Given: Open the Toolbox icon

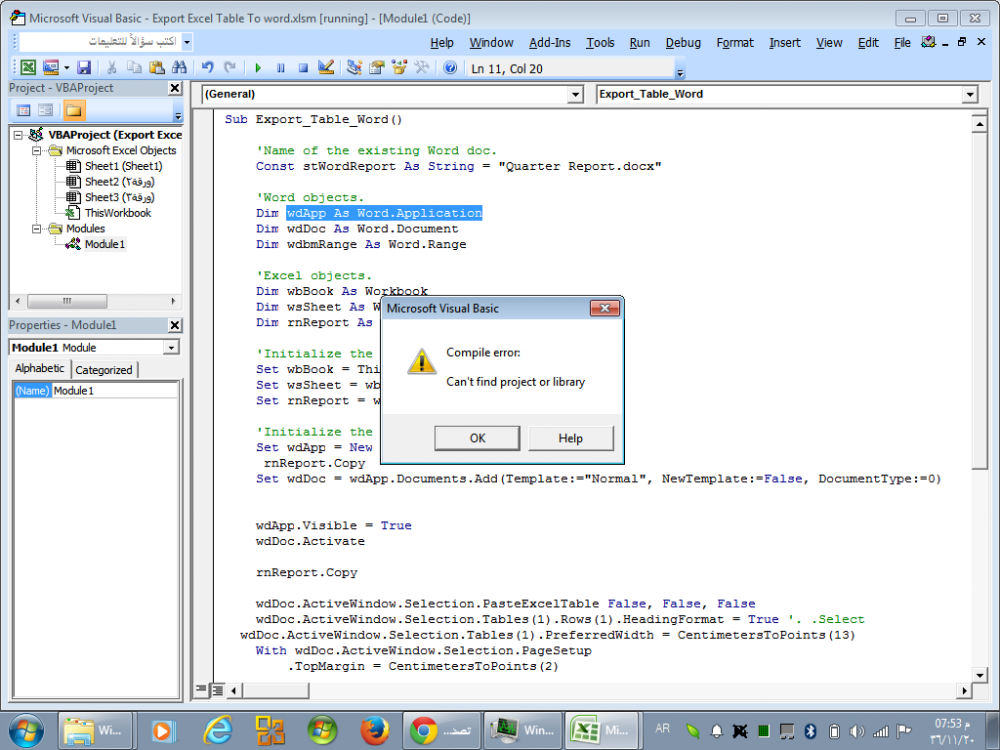Looking at the screenshot, I should pos(422,68).
